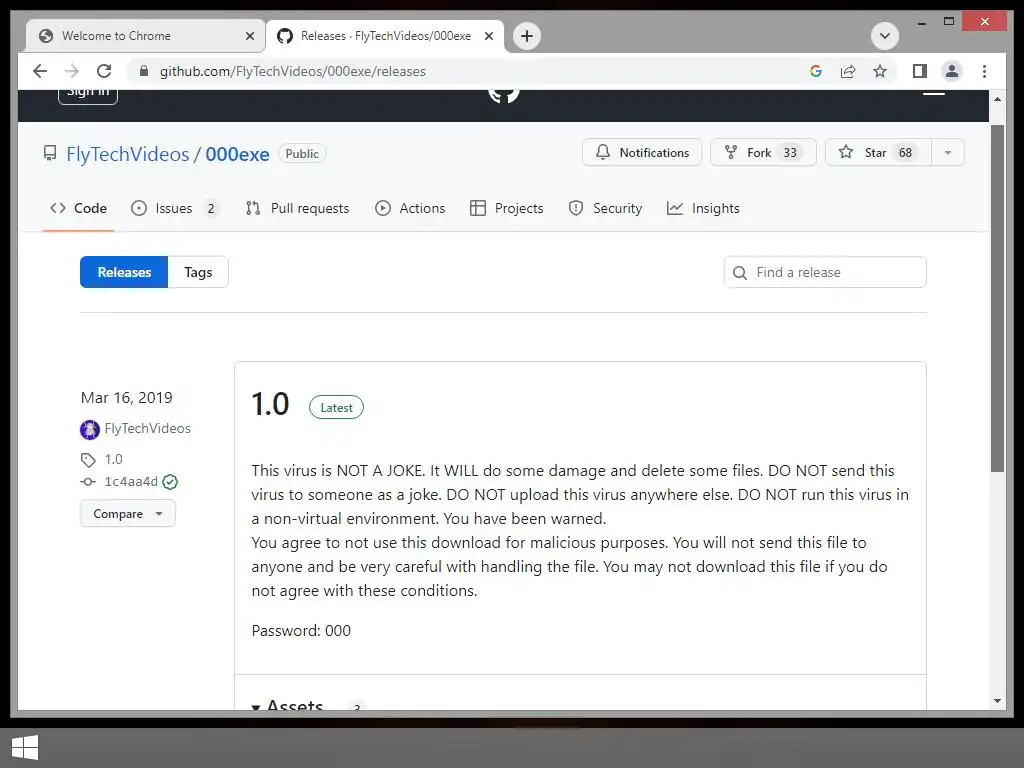Viewport: 1024px width, 768px height.
Task: Click the commit icon beside 1c4aa4d
Action: 88,482
